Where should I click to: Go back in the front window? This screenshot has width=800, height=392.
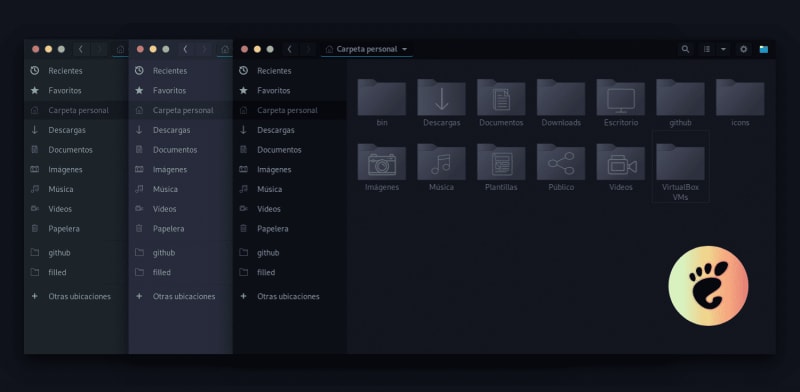pyautogui.click(x=289, y=49)
